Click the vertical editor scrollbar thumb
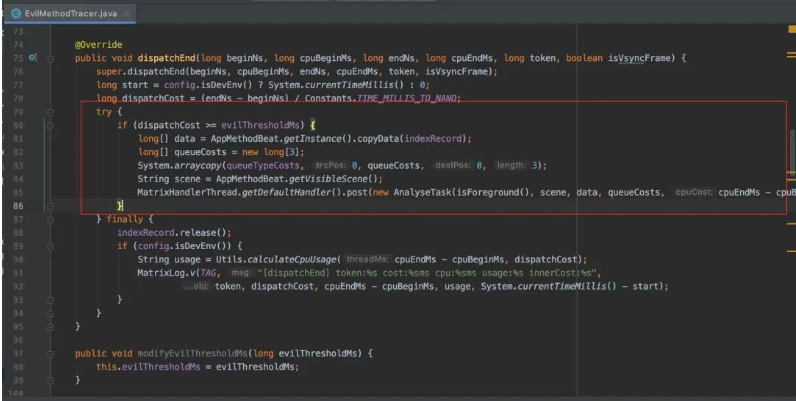Viewport: 796px width, 401px height. (x=792, y=151)
